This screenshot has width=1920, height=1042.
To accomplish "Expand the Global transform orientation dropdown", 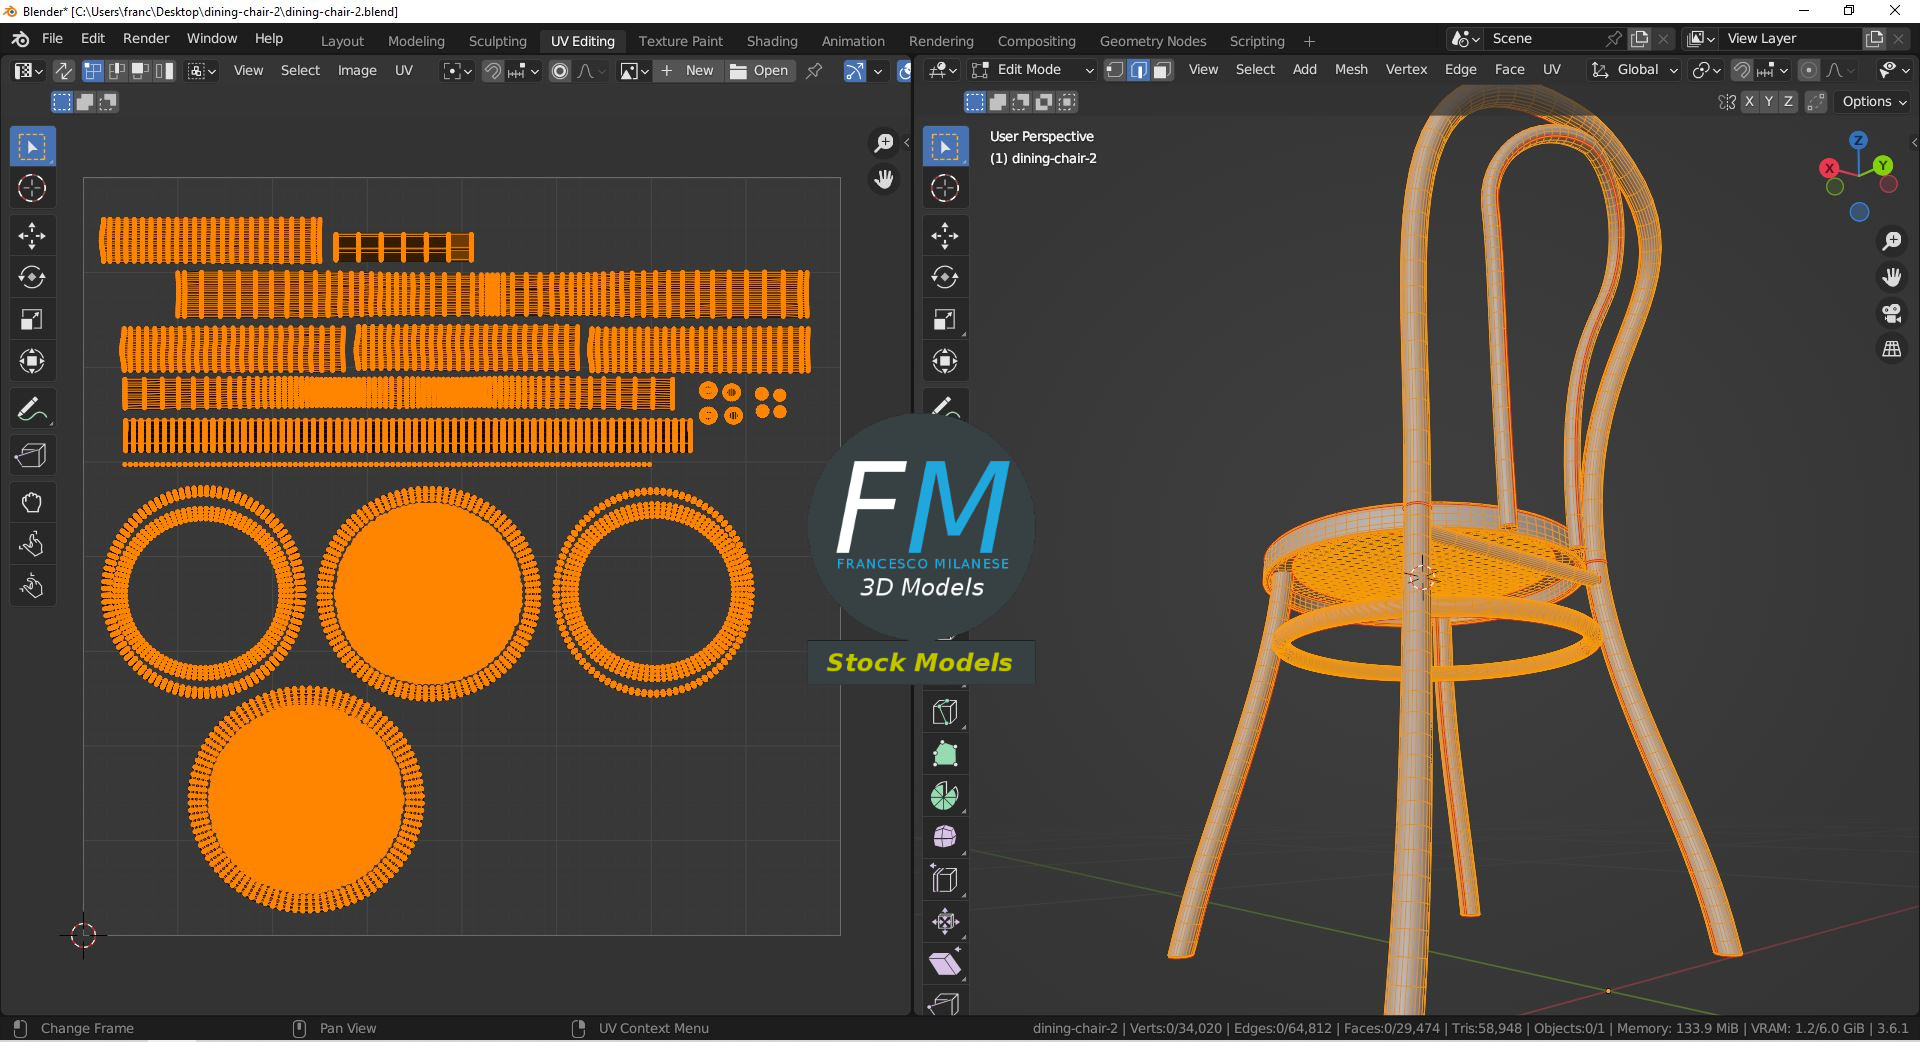I will (1636, 70).
